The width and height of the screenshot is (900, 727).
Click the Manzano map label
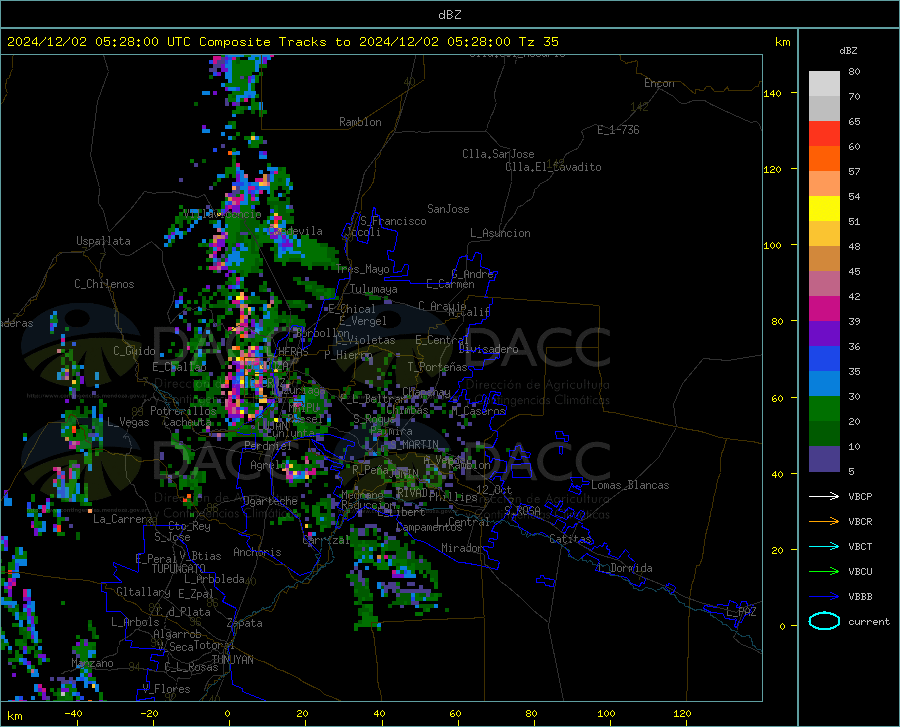pyautogui.click(x=92, y=663)
